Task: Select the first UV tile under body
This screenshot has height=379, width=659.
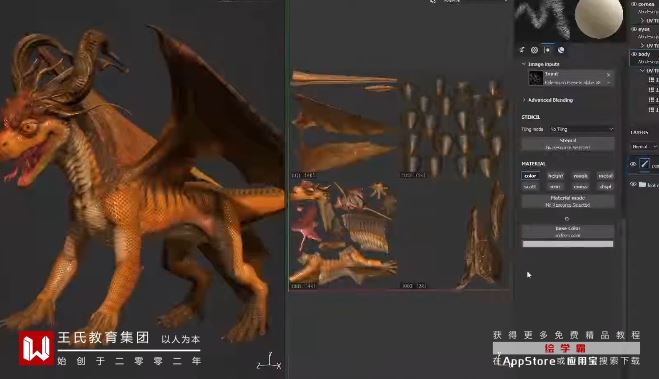Action: point(653,79)
